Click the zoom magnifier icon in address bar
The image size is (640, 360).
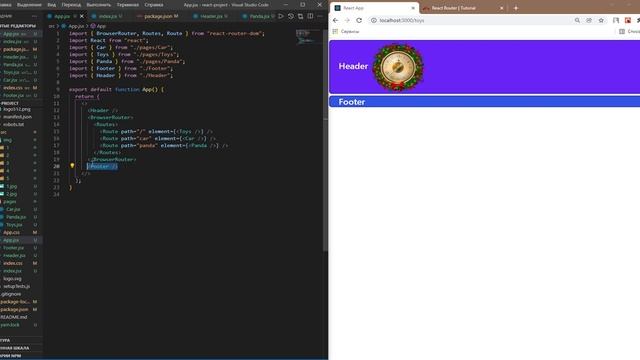pos(577,20)
